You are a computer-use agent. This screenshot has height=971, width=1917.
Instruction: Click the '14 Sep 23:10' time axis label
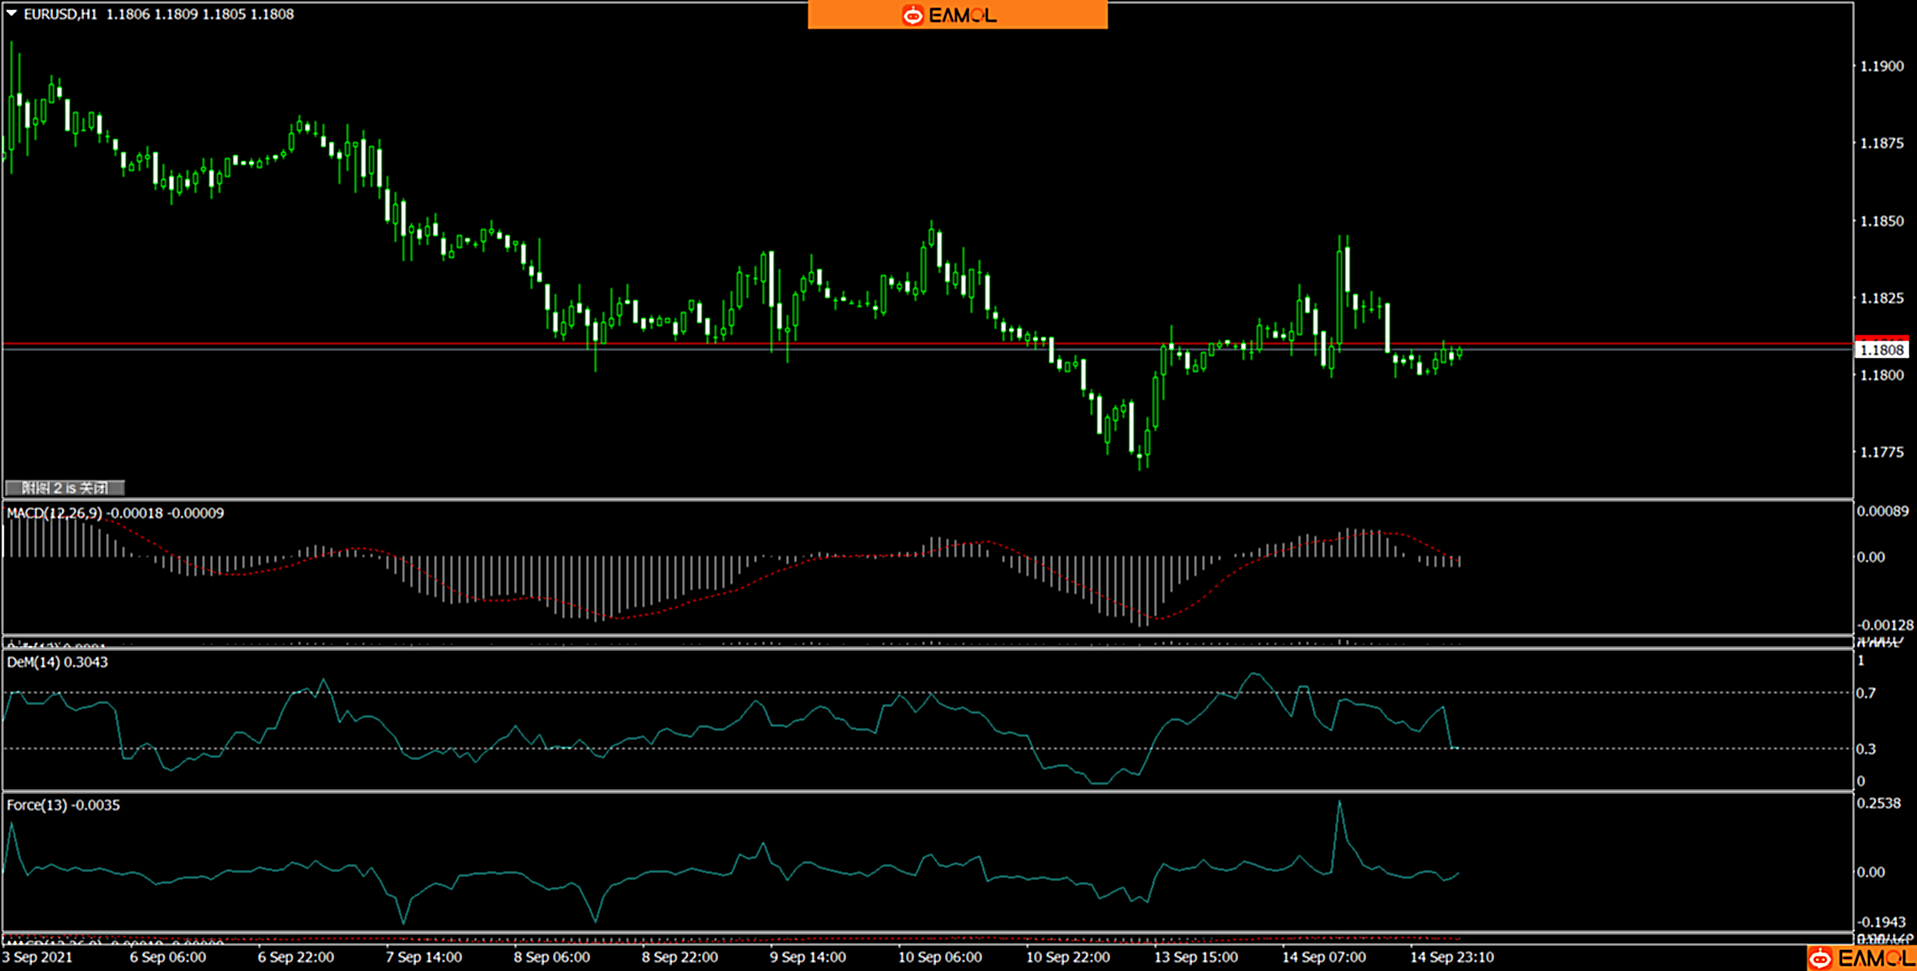1452,957
